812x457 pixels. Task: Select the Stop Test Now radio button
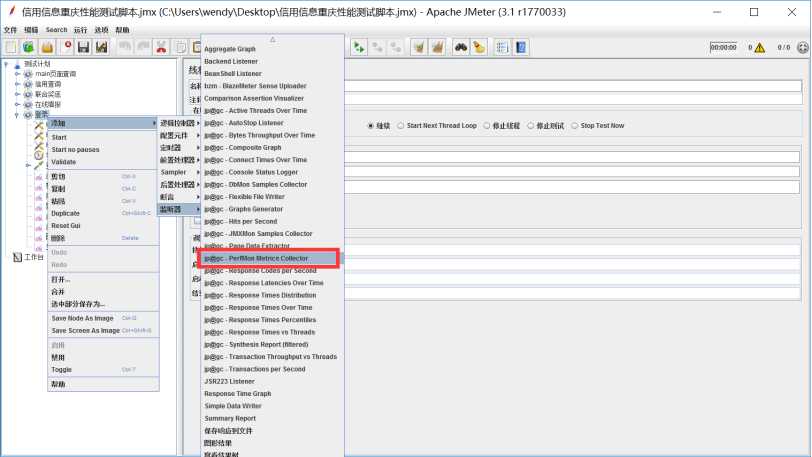(x=574, y=126)
